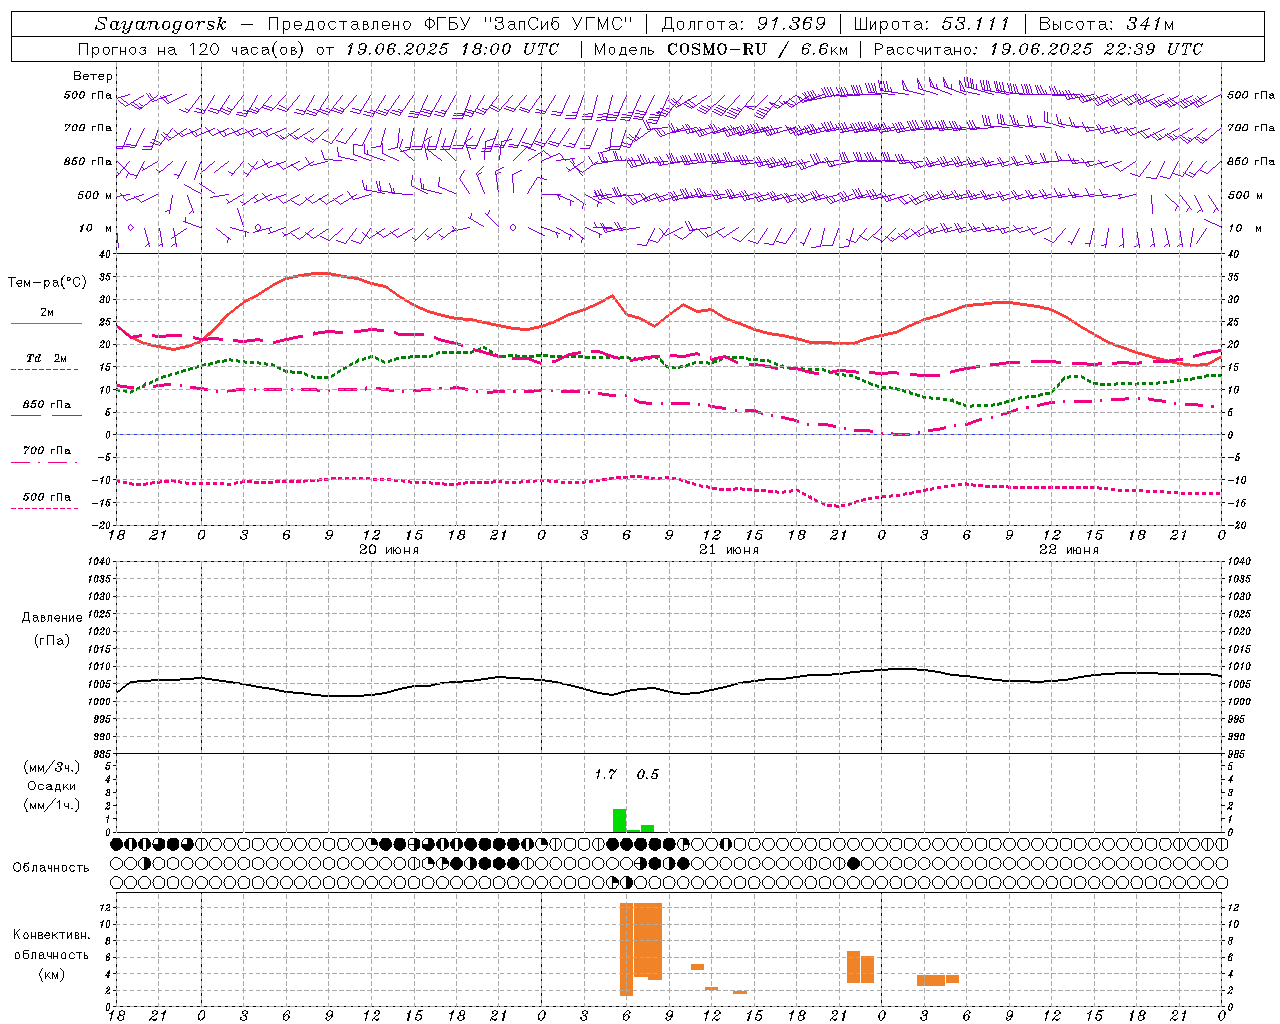Click 'Рассчитано: 19.06.2025 22:39 UTC' timestamp
1280x1024 pixels.
click(x=1038, y=49)
